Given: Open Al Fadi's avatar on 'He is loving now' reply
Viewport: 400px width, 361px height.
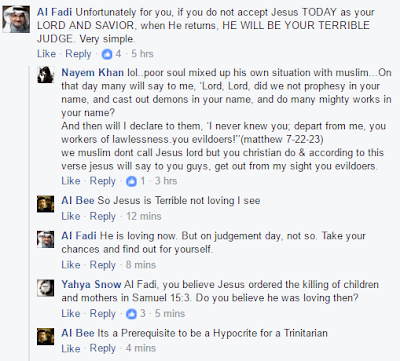Looking at the screenshot, I should click(x=45, y=239).
